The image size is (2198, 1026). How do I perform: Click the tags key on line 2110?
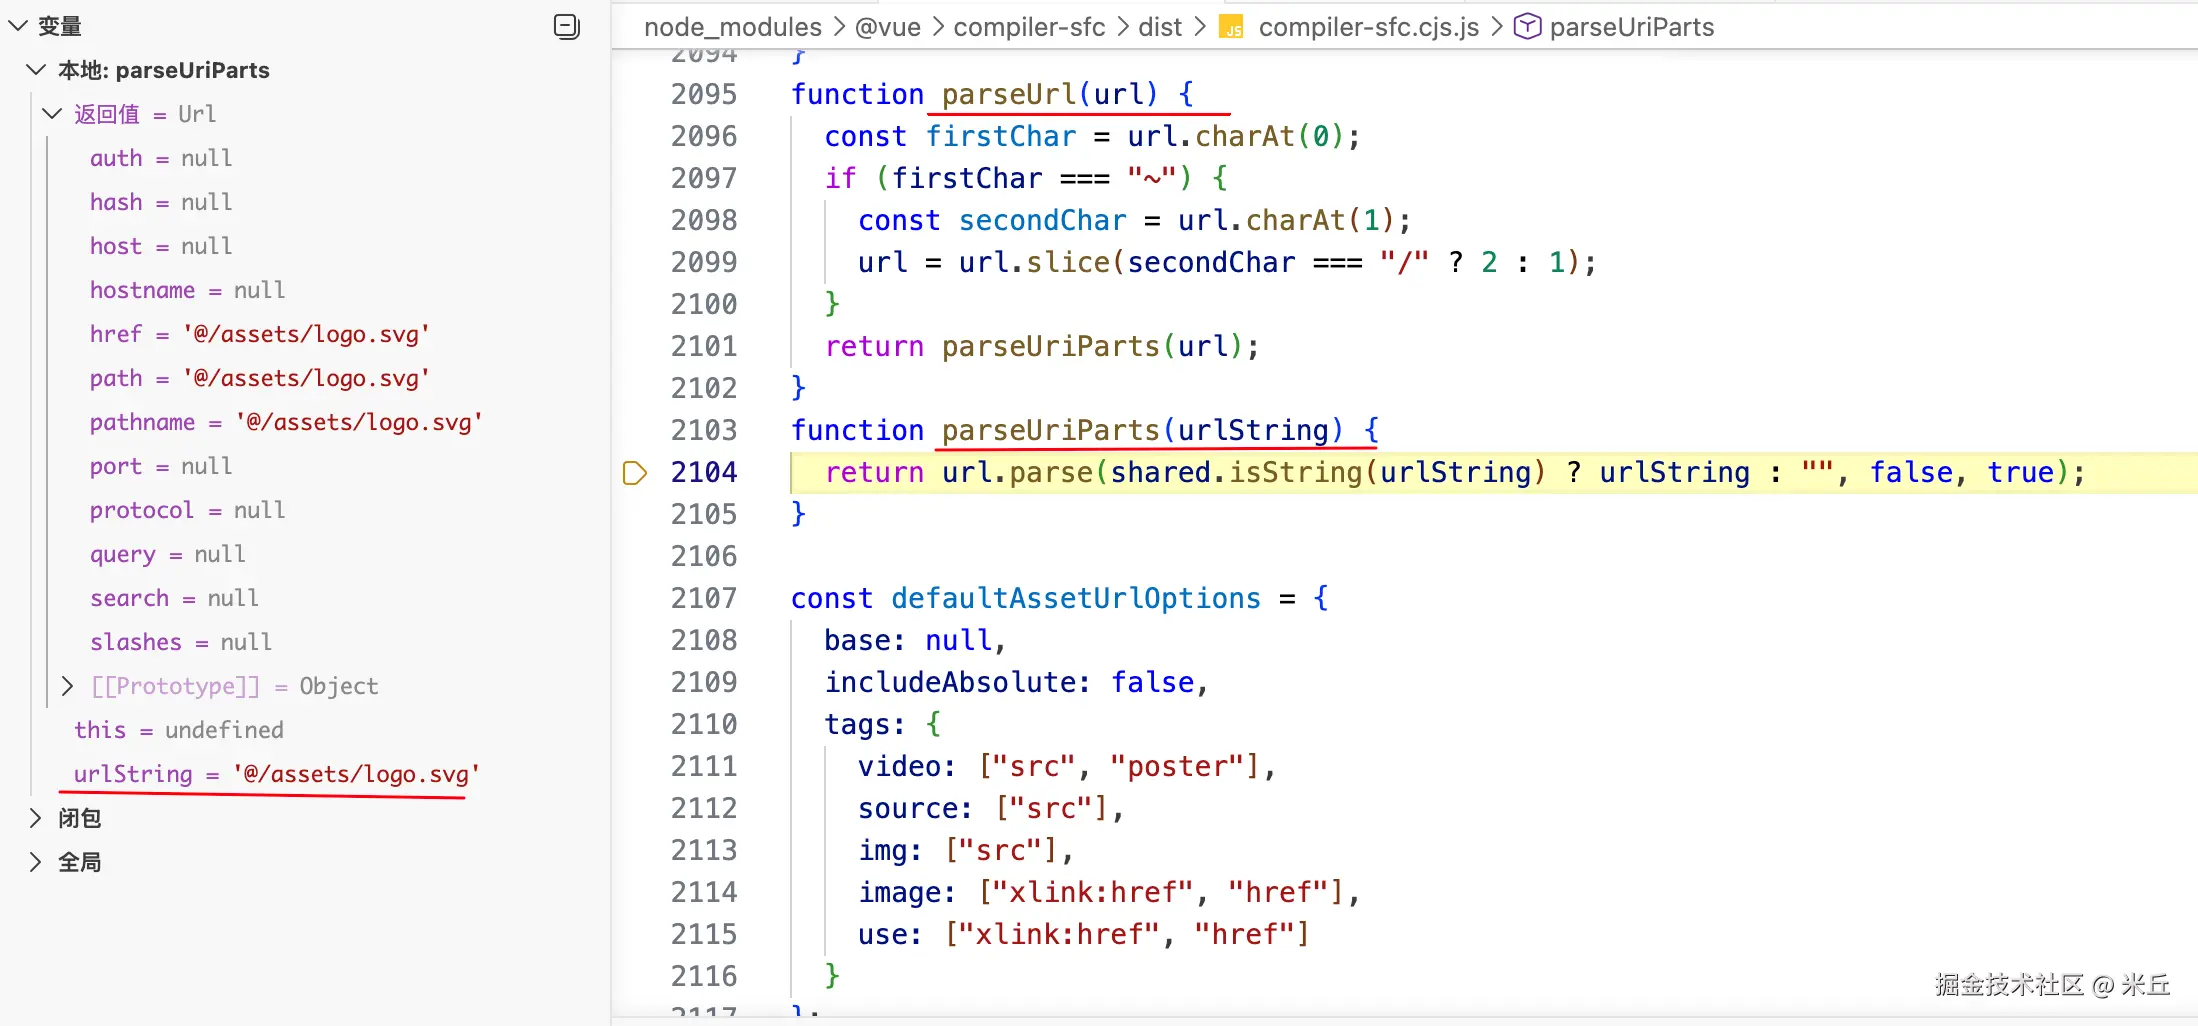858,724
